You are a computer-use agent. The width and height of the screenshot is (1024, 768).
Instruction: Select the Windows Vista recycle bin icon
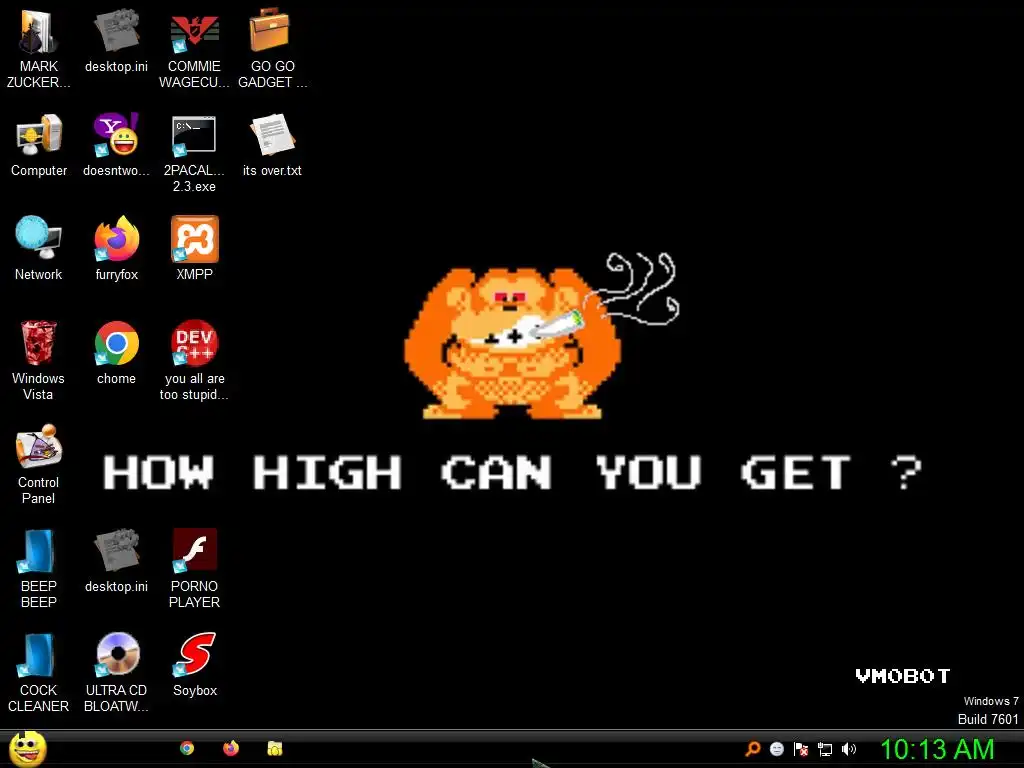39,361
